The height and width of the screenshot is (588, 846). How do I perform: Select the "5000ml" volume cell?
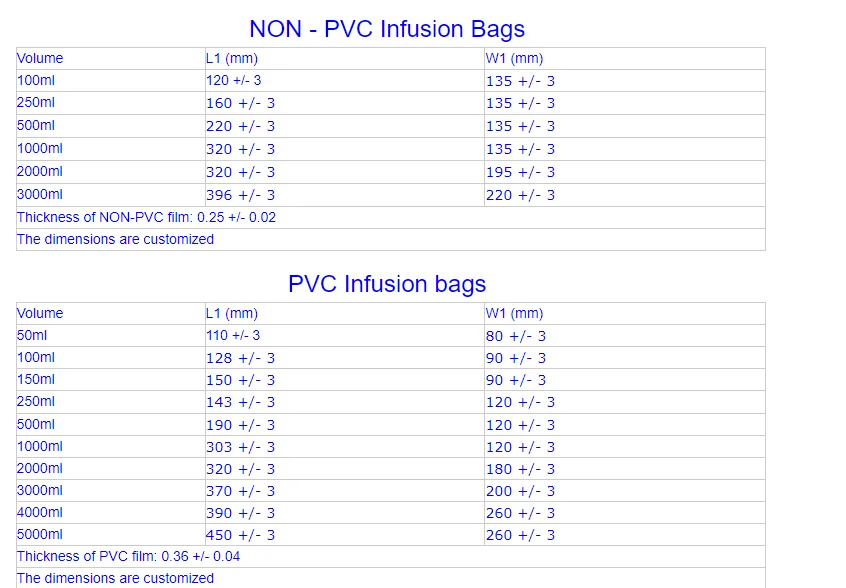point(40,535)
